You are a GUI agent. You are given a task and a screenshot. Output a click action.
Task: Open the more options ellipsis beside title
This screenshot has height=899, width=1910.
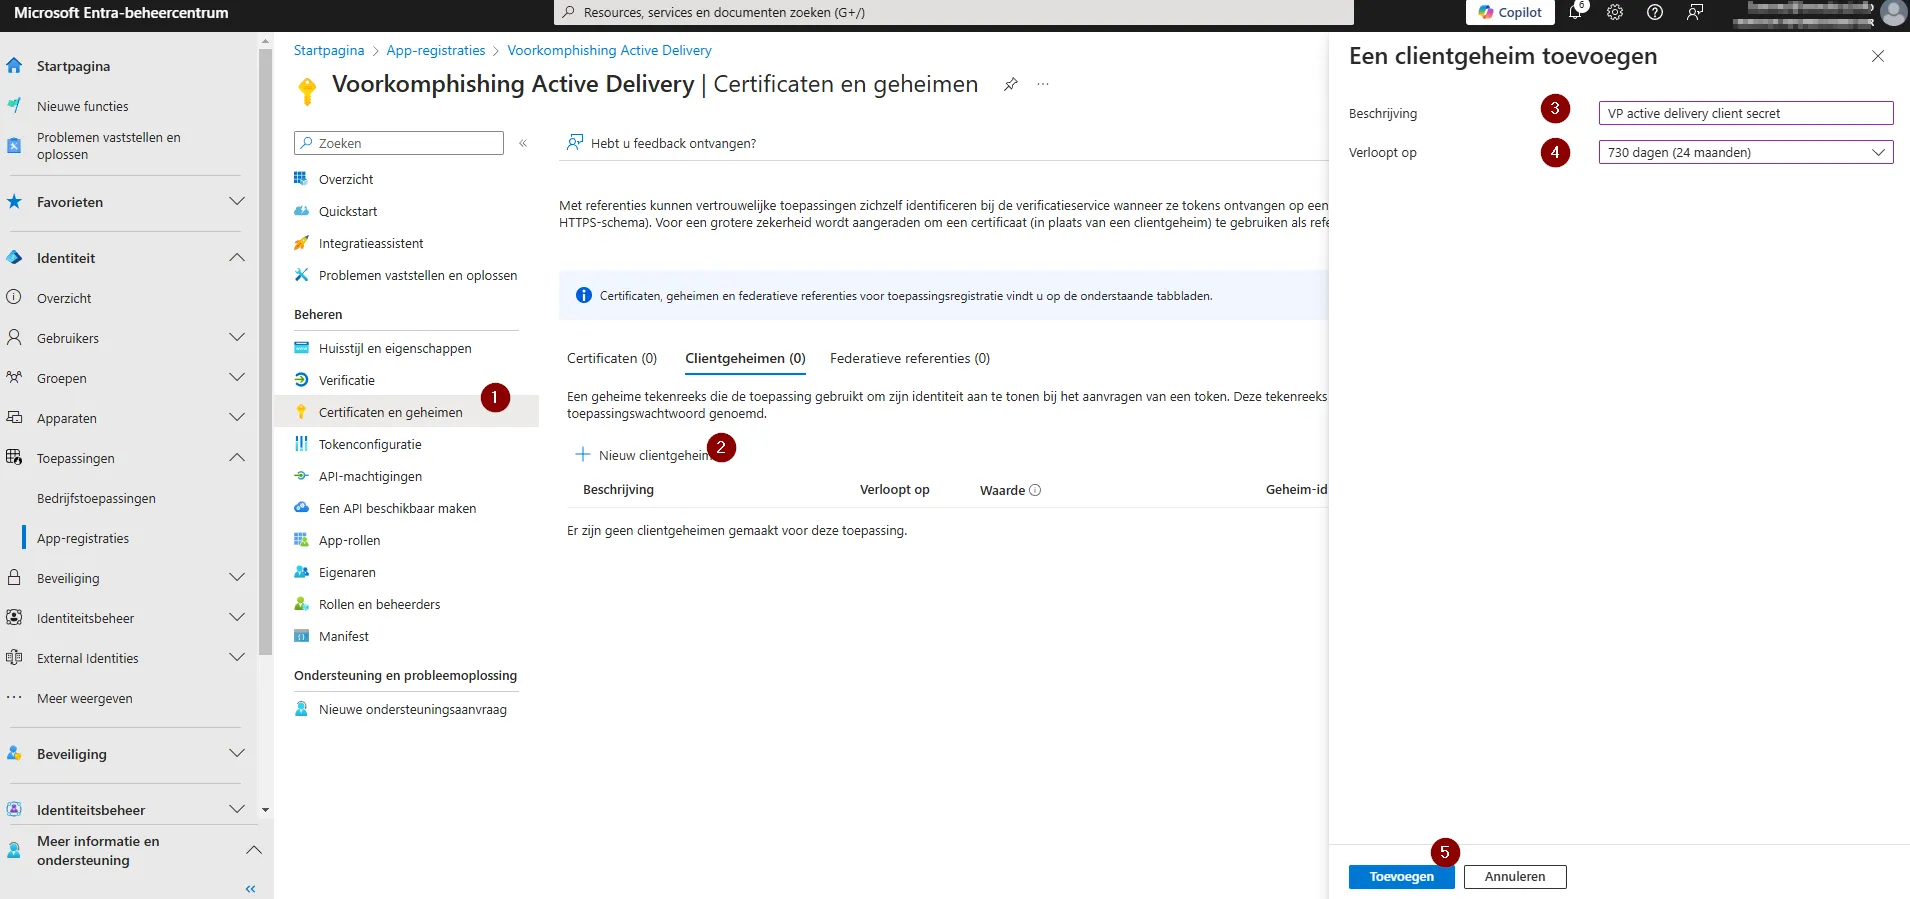[x=1043, y=85]
